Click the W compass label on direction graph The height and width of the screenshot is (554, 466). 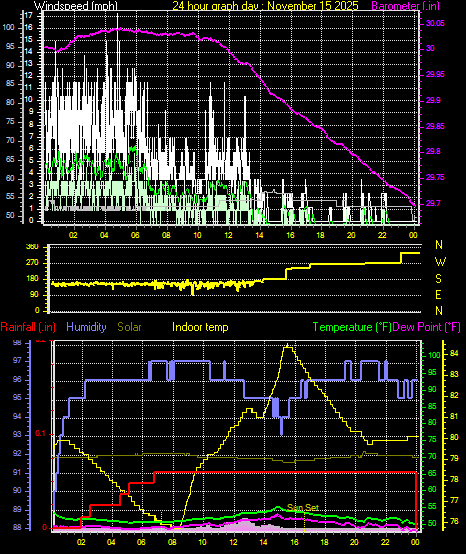coord(440,262)
